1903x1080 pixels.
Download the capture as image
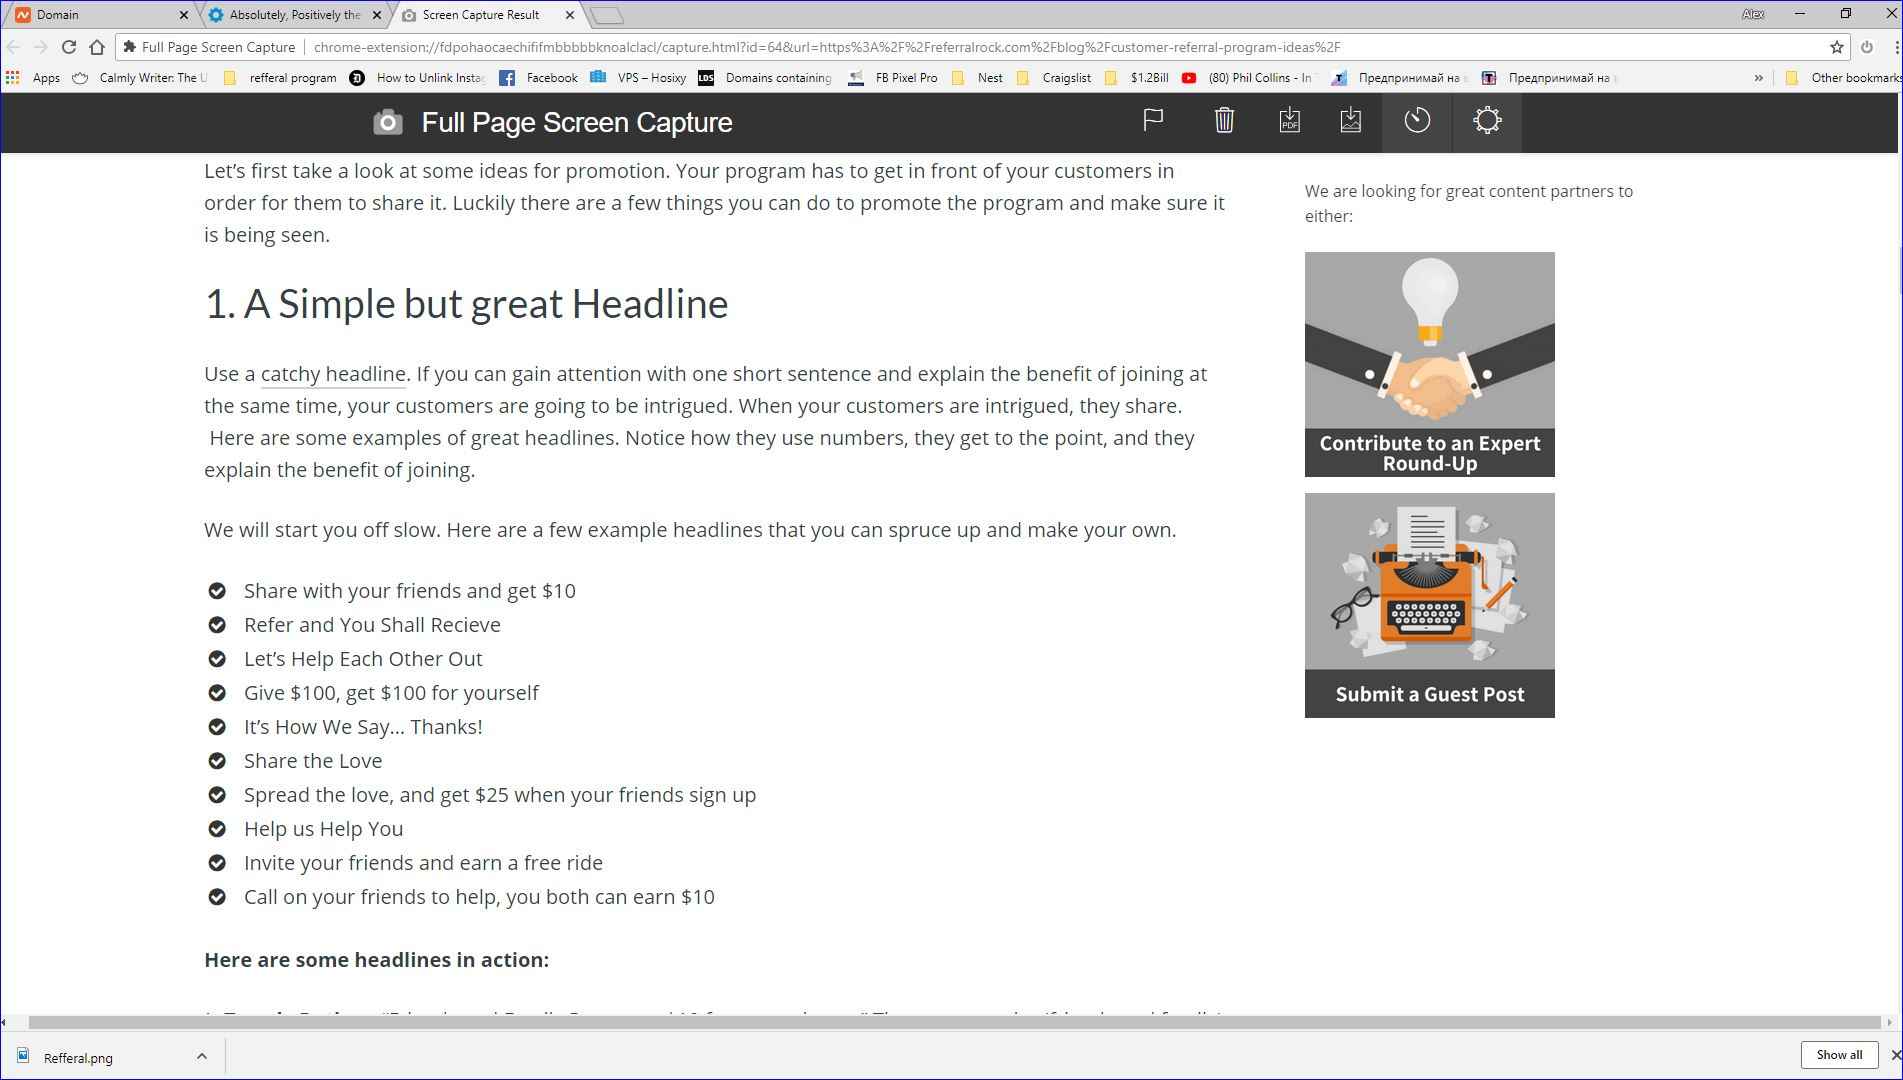point(1350,121)
